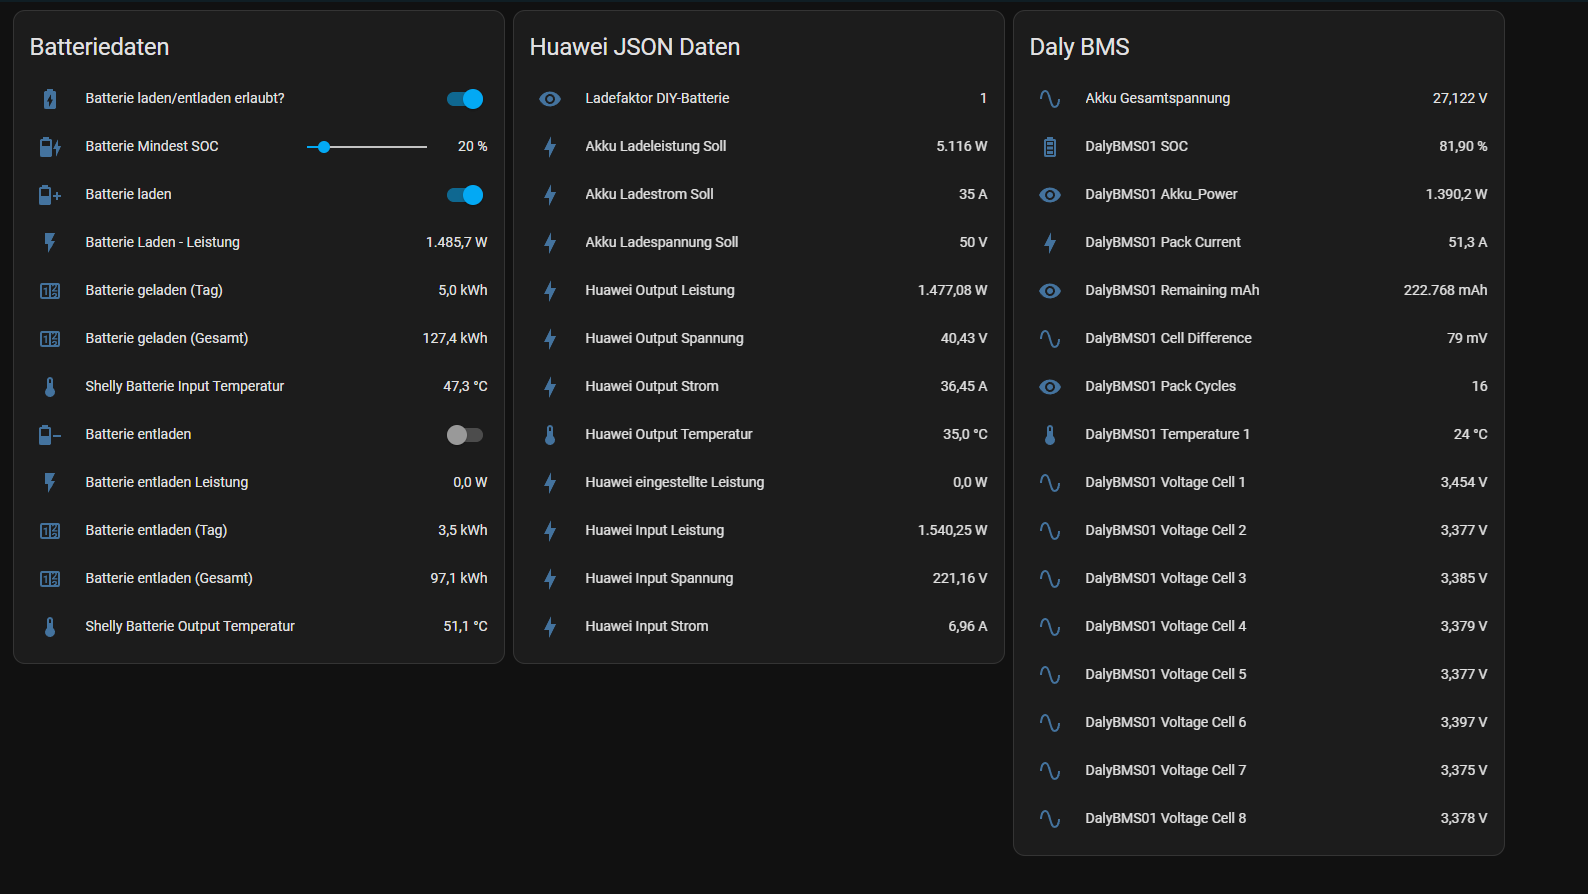Enable the Batterie entladen toggle
The width and height of the screenshot is (1588, 894).
pos(465,435)
